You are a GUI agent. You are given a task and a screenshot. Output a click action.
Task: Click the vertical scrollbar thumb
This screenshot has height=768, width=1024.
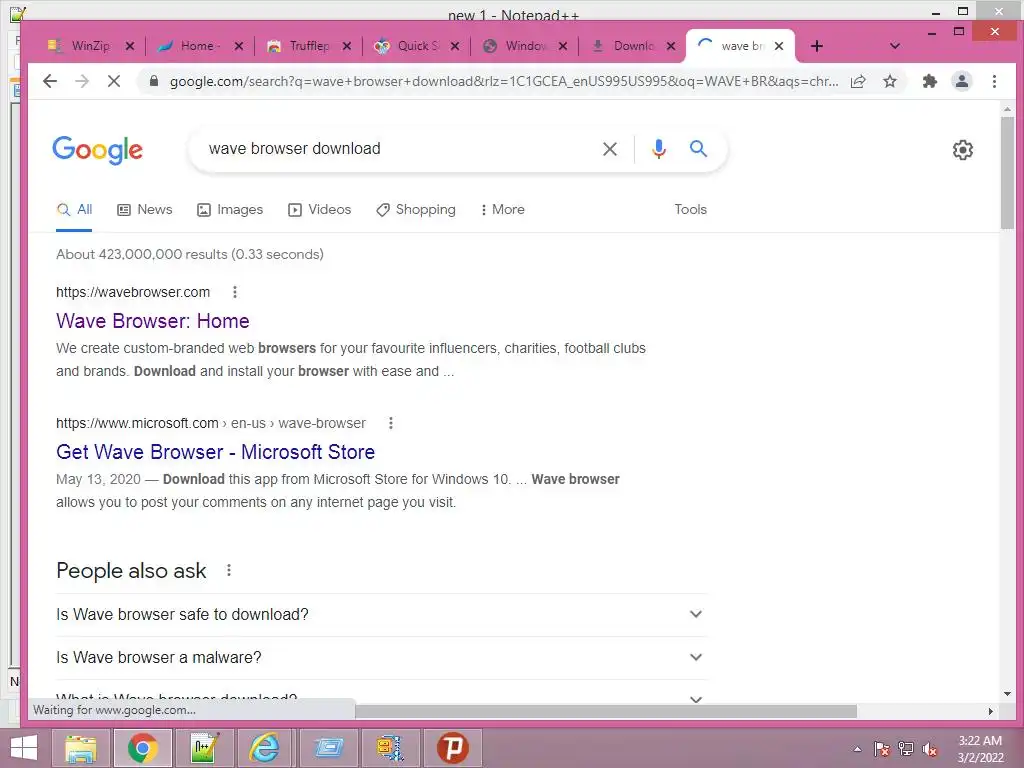click(x=1007, y=173)
